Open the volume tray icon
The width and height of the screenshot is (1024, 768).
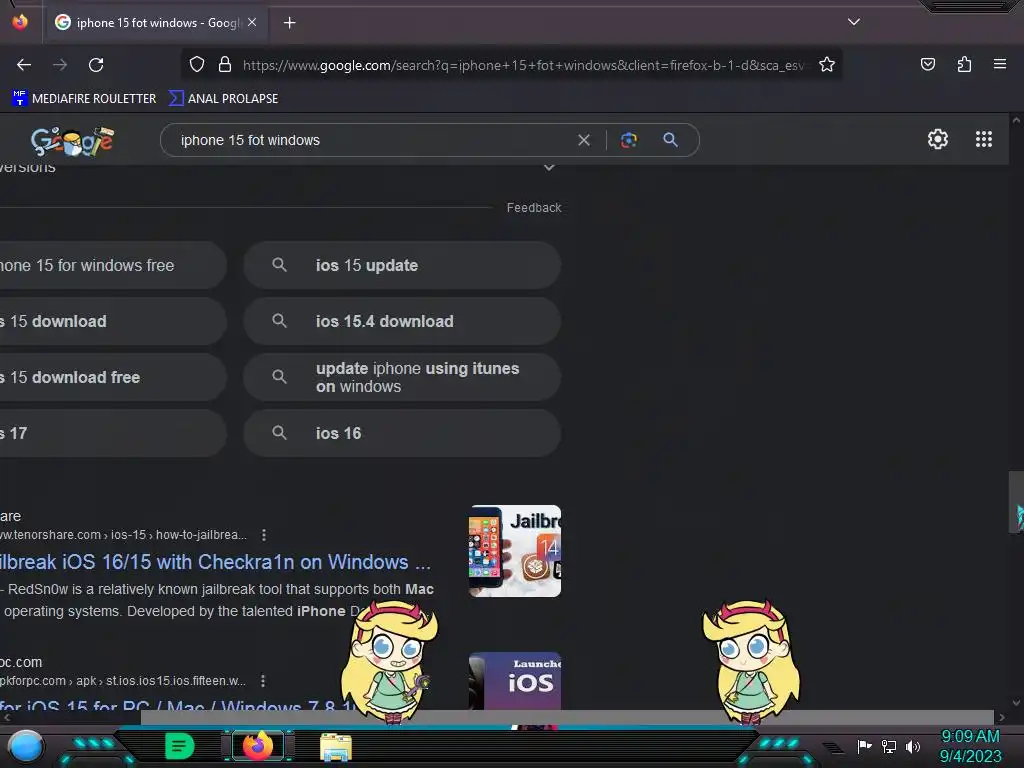(912, 746)
